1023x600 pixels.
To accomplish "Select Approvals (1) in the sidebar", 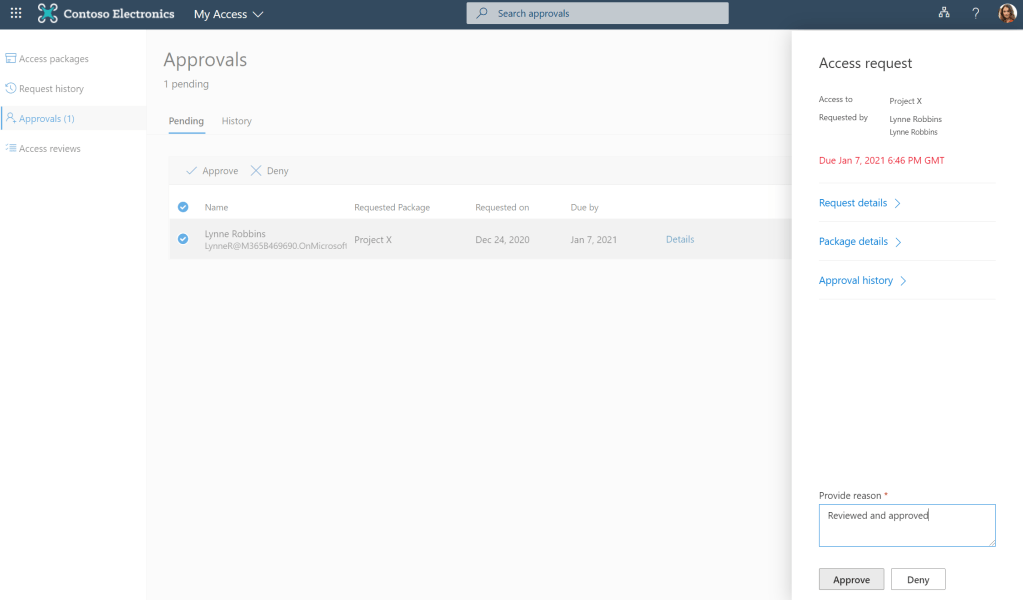I will 46,119.
